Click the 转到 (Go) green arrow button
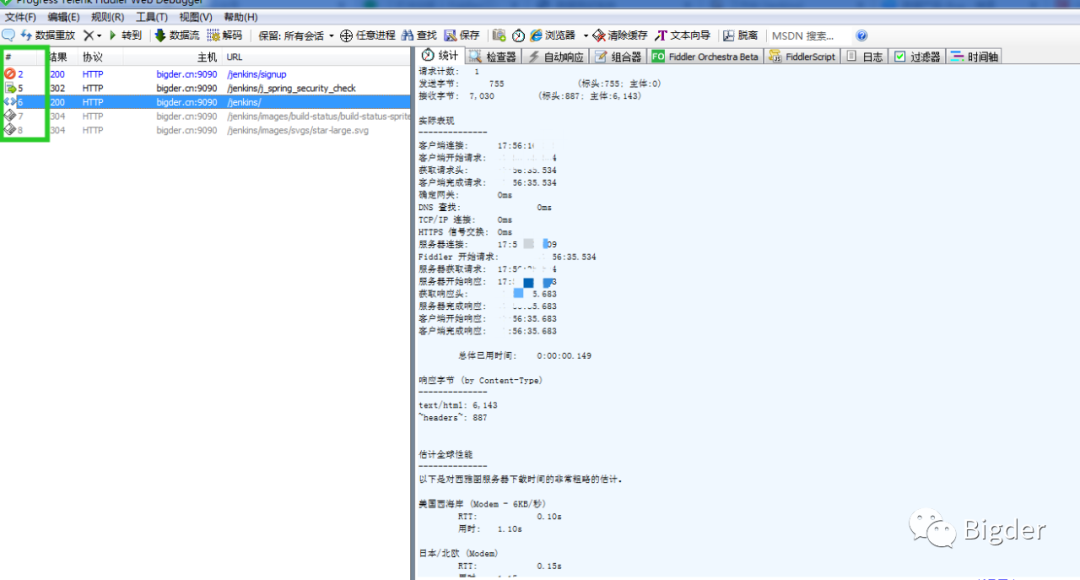The height and width of the screenshot is (580, 1080). pos(125,35)
